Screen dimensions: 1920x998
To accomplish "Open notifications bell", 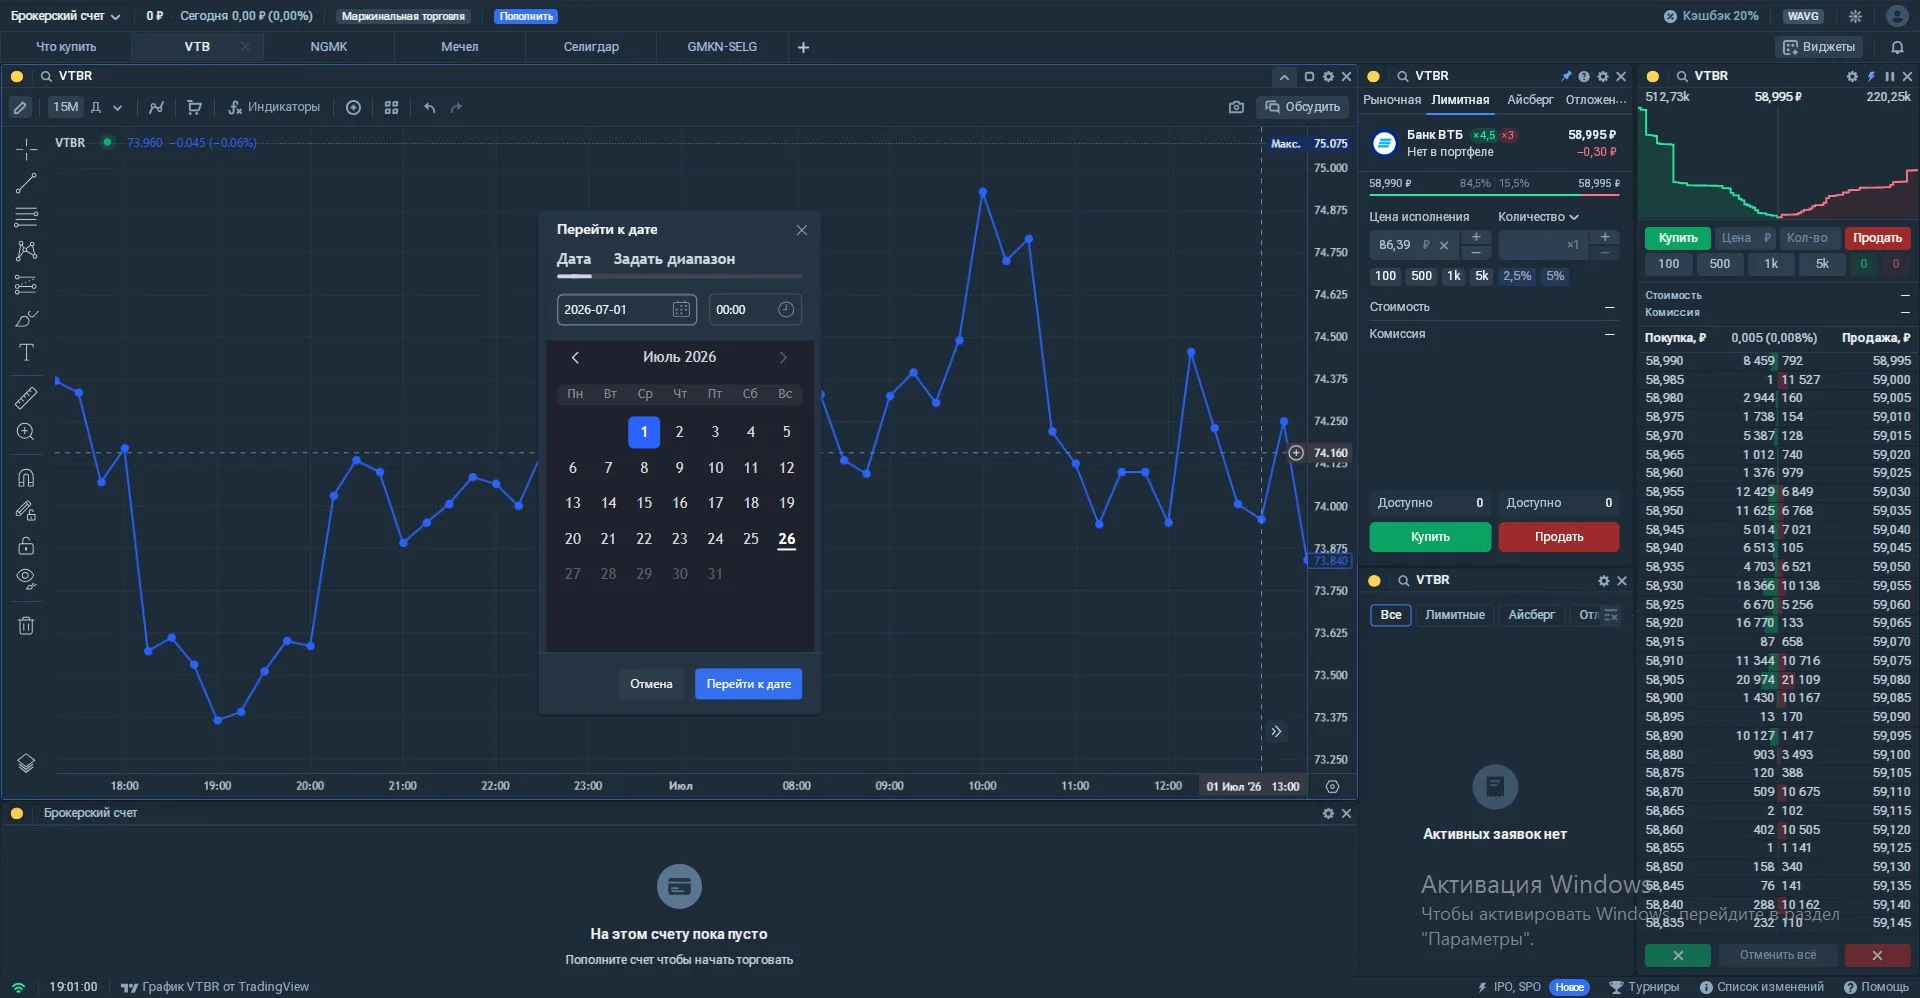I will 1897,47.
